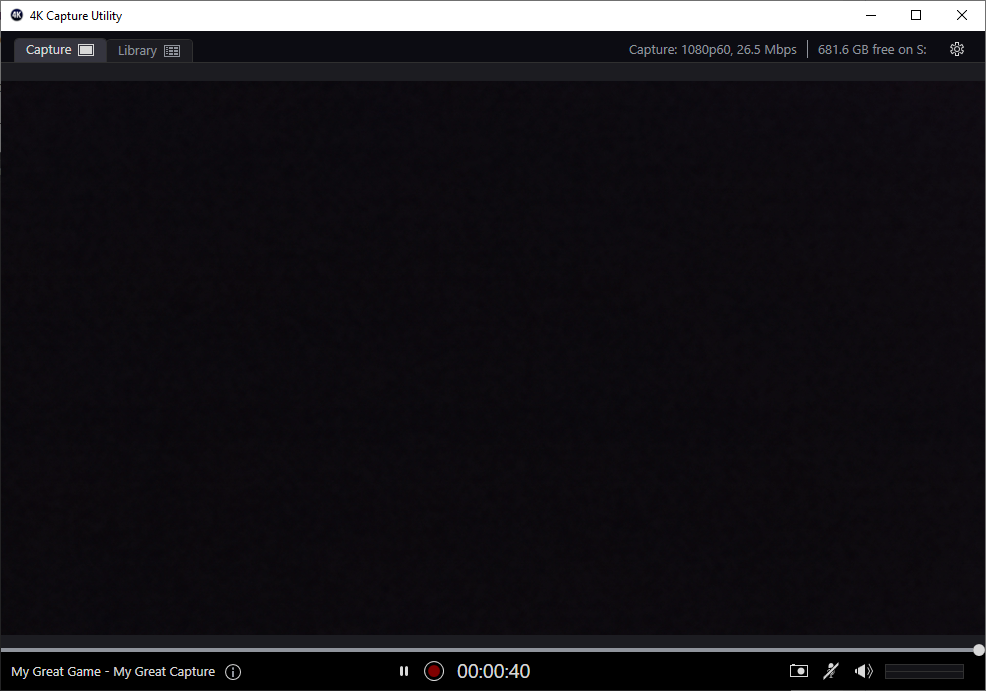986x691 pixels.
Task: Click the 4K Capture Utility title bar icon
Action: (14, 15)
